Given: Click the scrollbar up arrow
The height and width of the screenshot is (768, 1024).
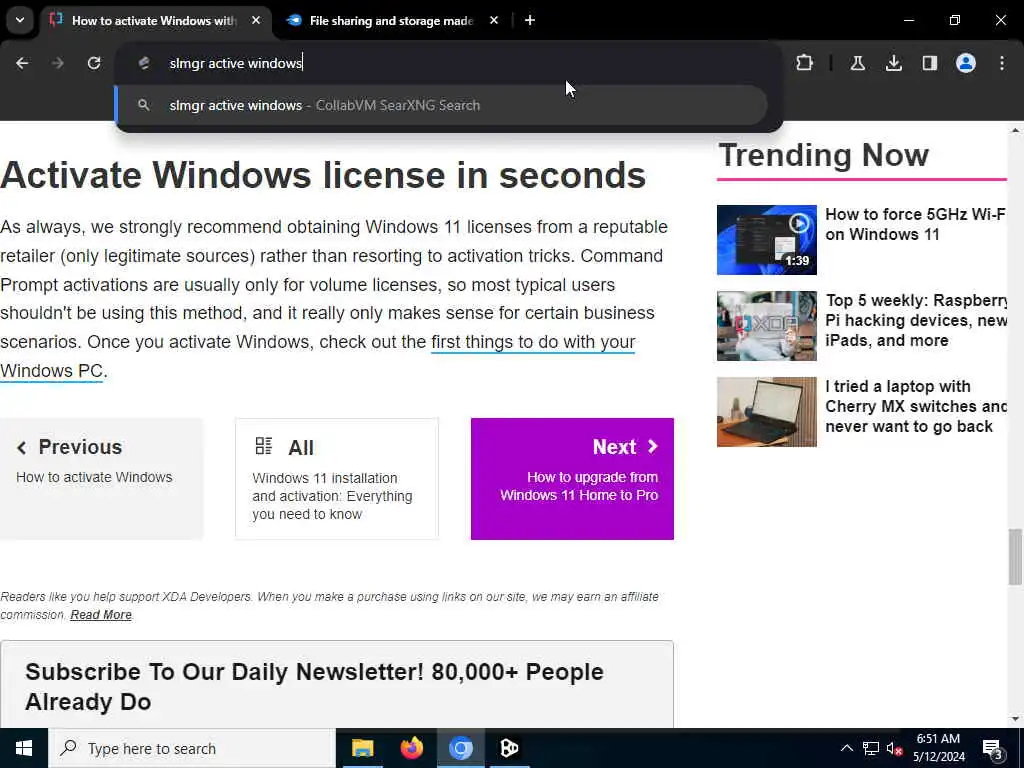Looking at the screenshot, I should (1014, 131).
